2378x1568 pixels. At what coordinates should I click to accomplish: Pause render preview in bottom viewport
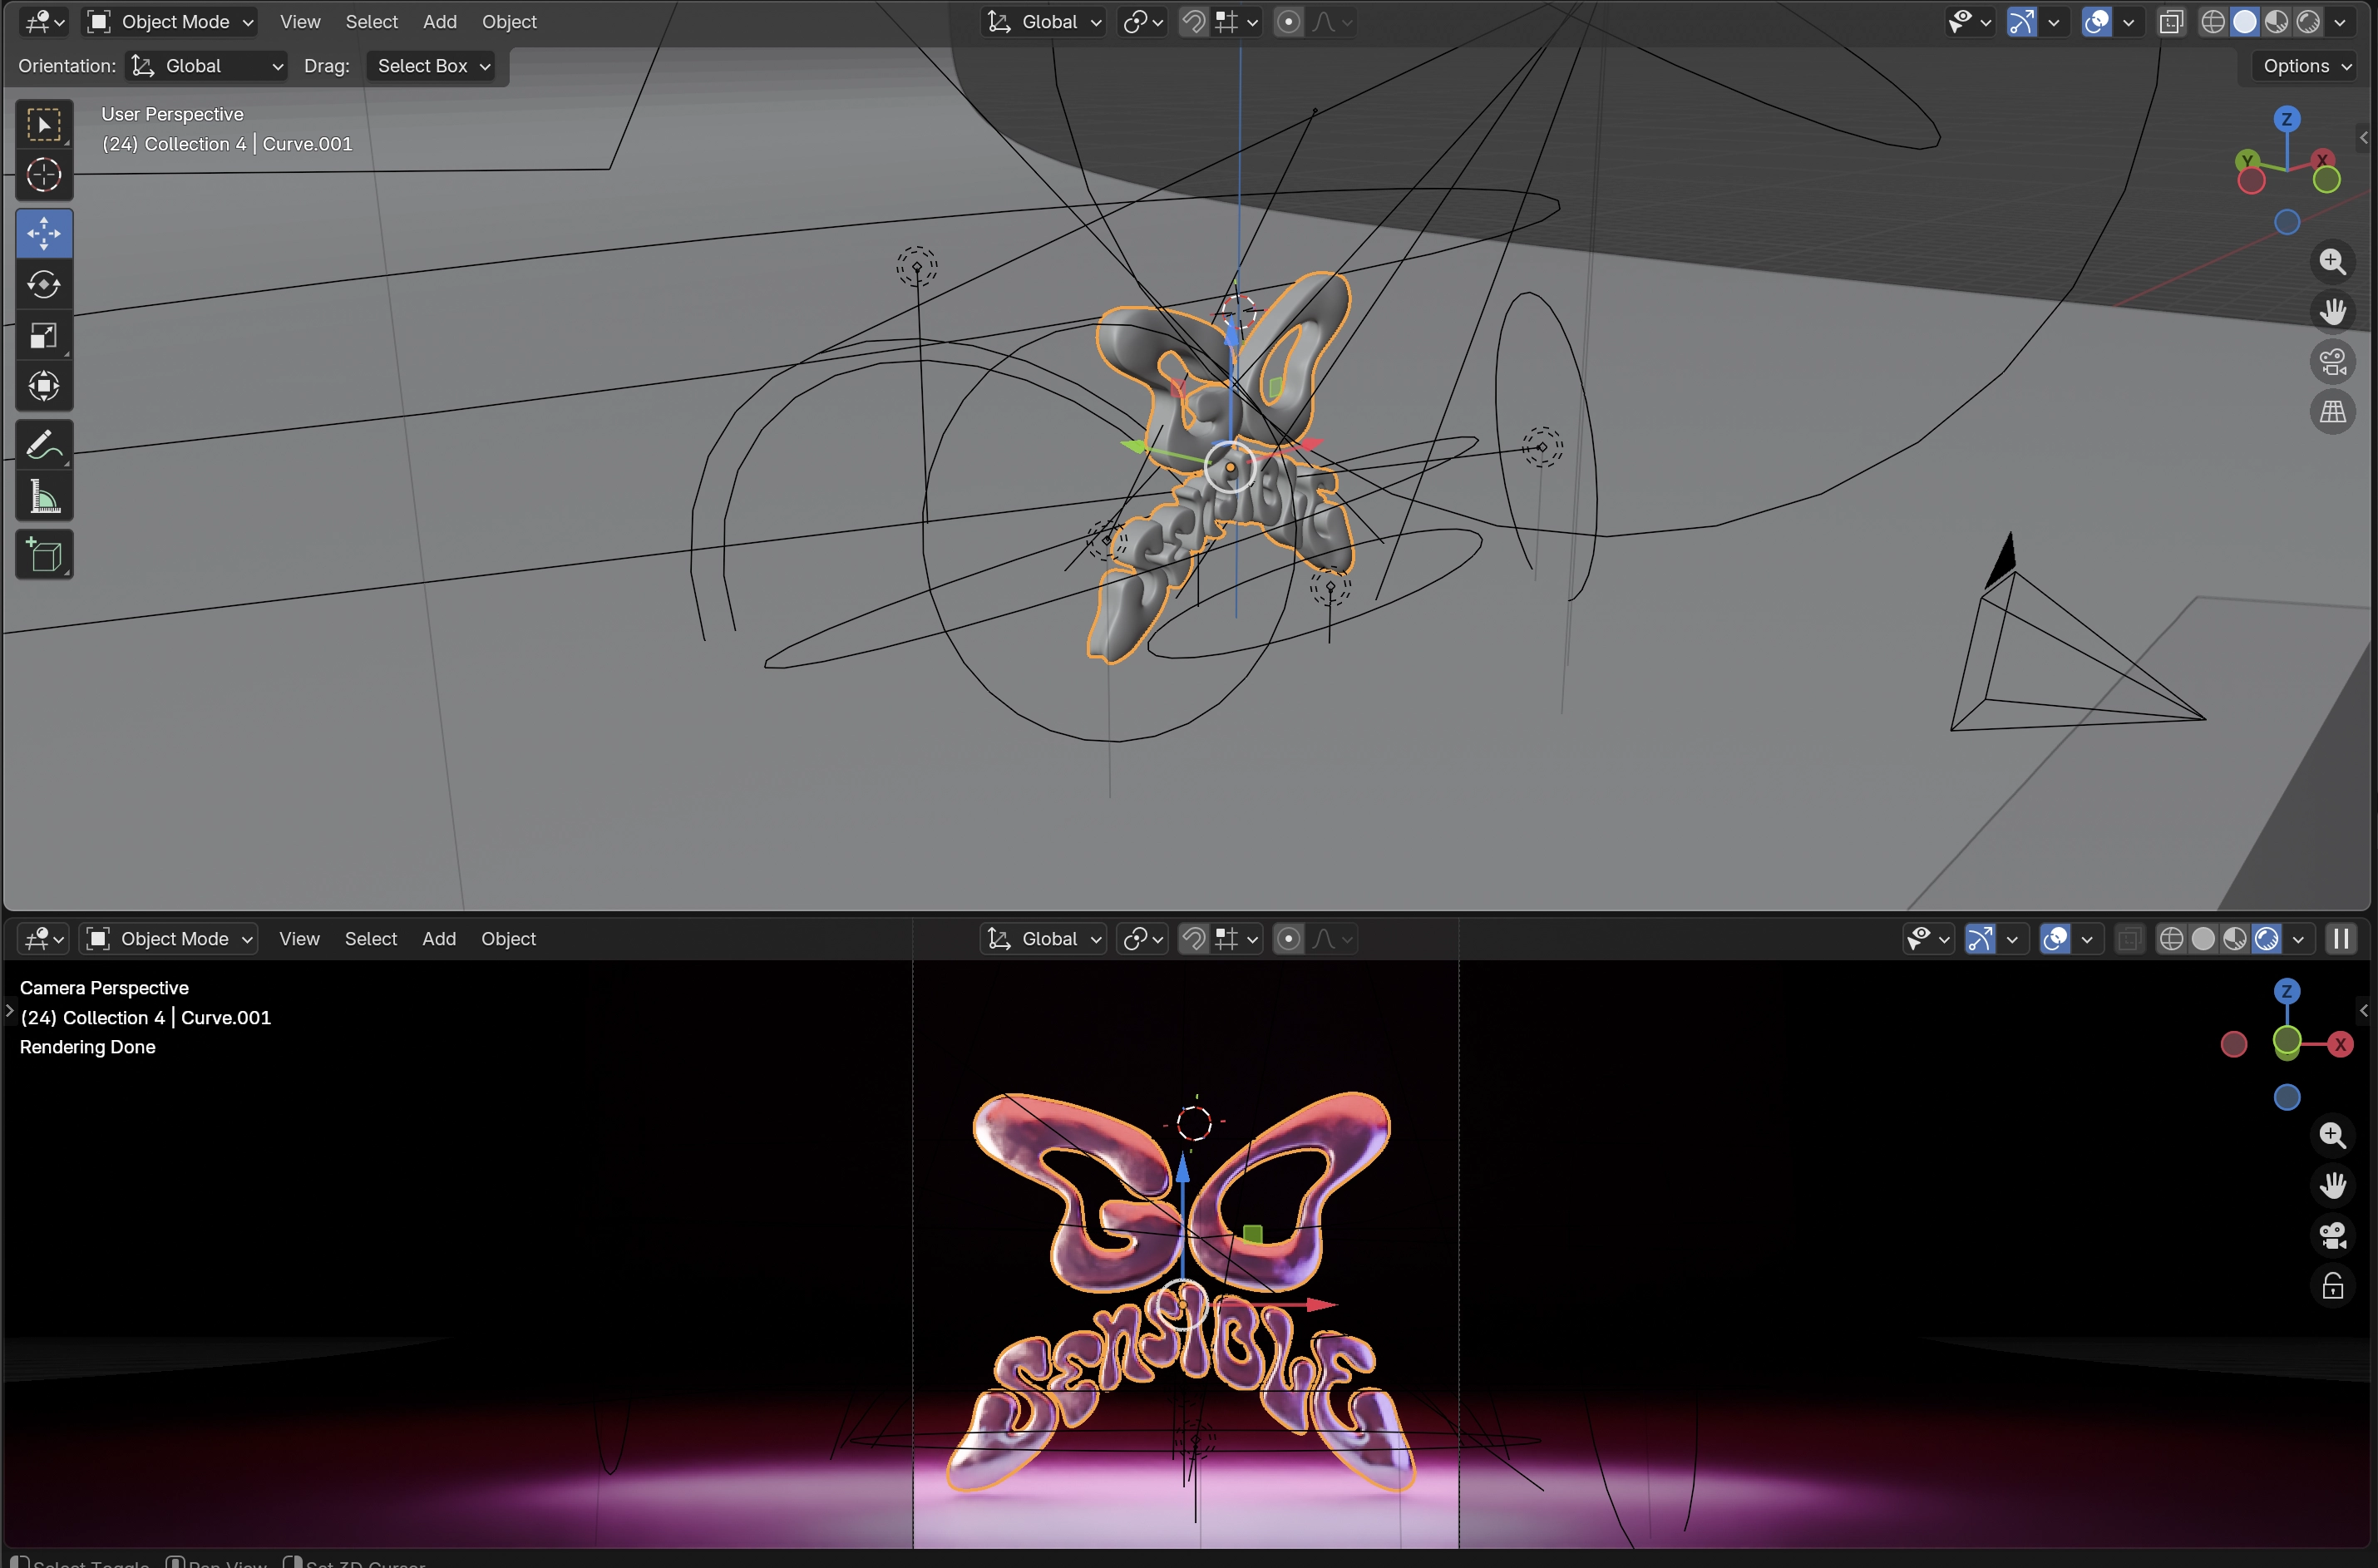[x=2341, y=939]
